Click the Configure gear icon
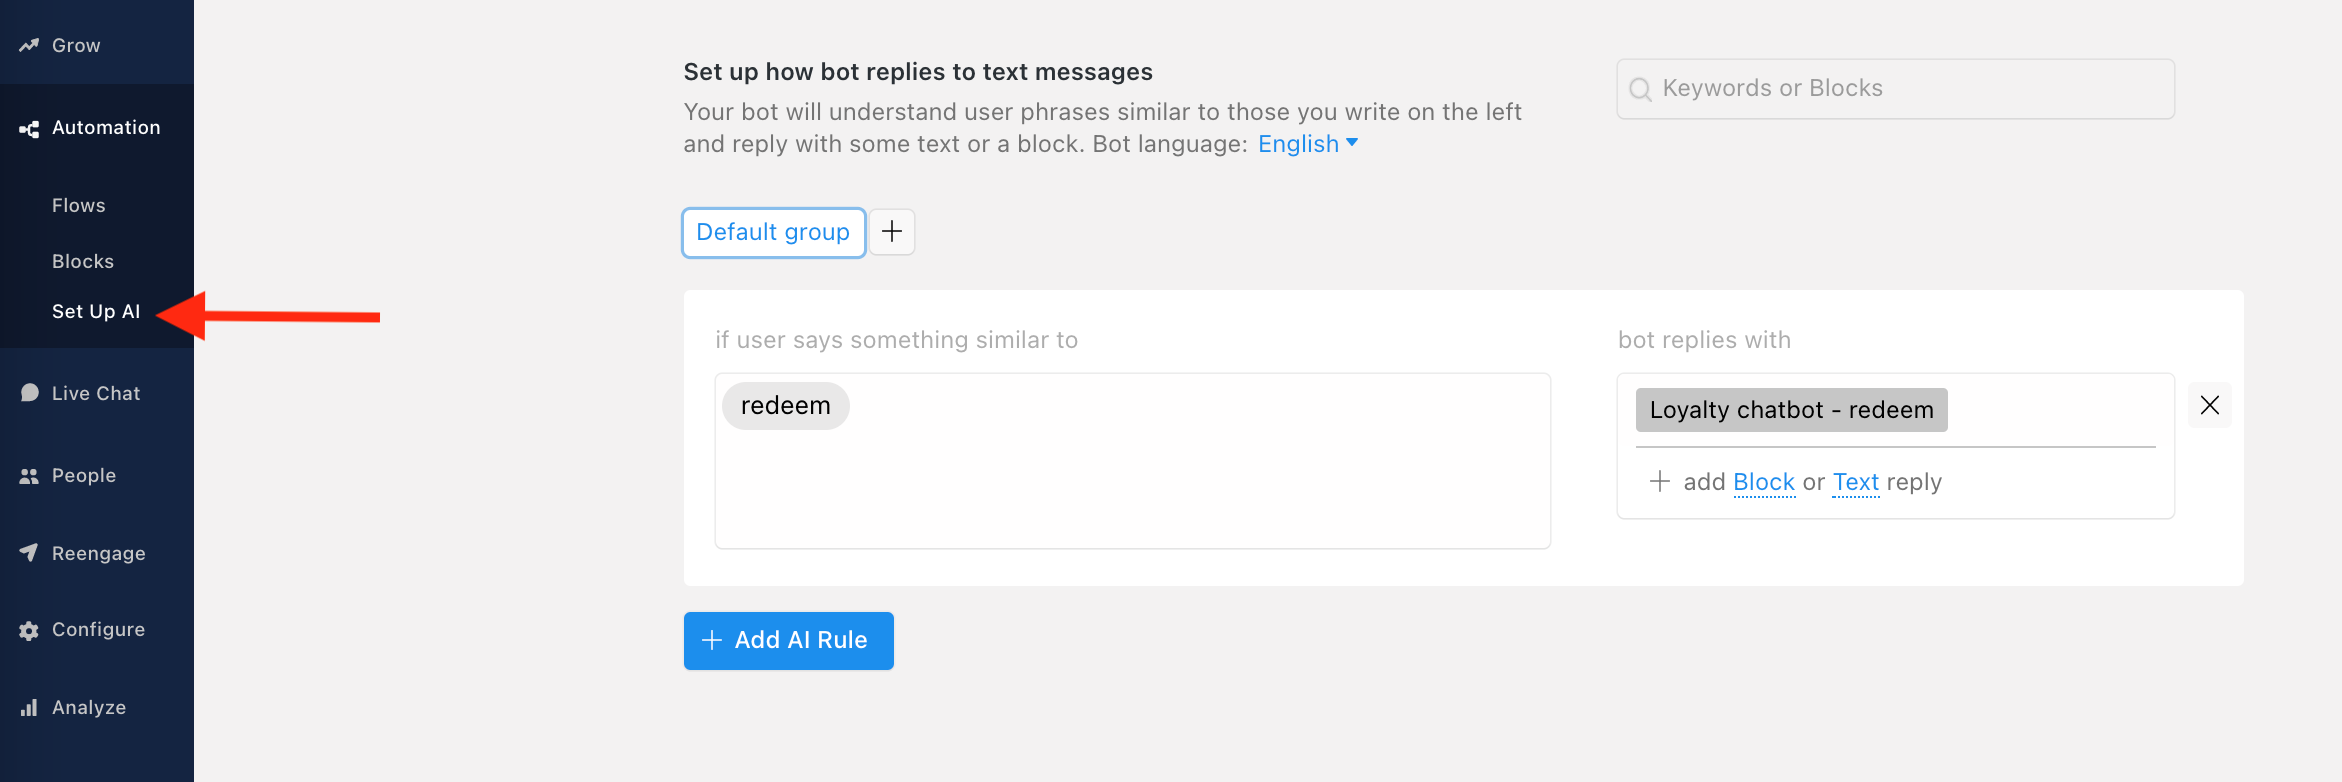Viewport: 2342px width, 782px height. [x=29, y=630]
